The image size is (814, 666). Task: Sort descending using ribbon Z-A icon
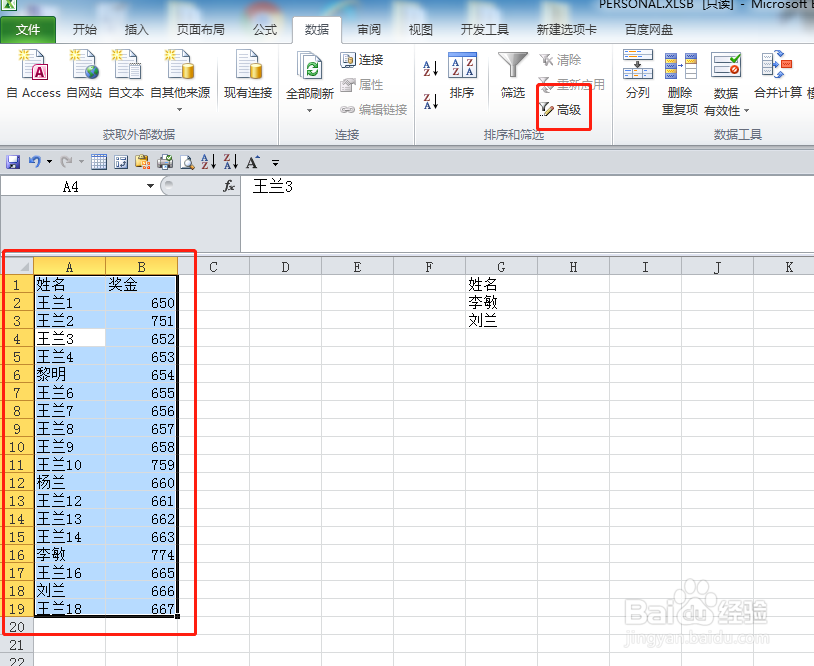click(x=430, y=101)
